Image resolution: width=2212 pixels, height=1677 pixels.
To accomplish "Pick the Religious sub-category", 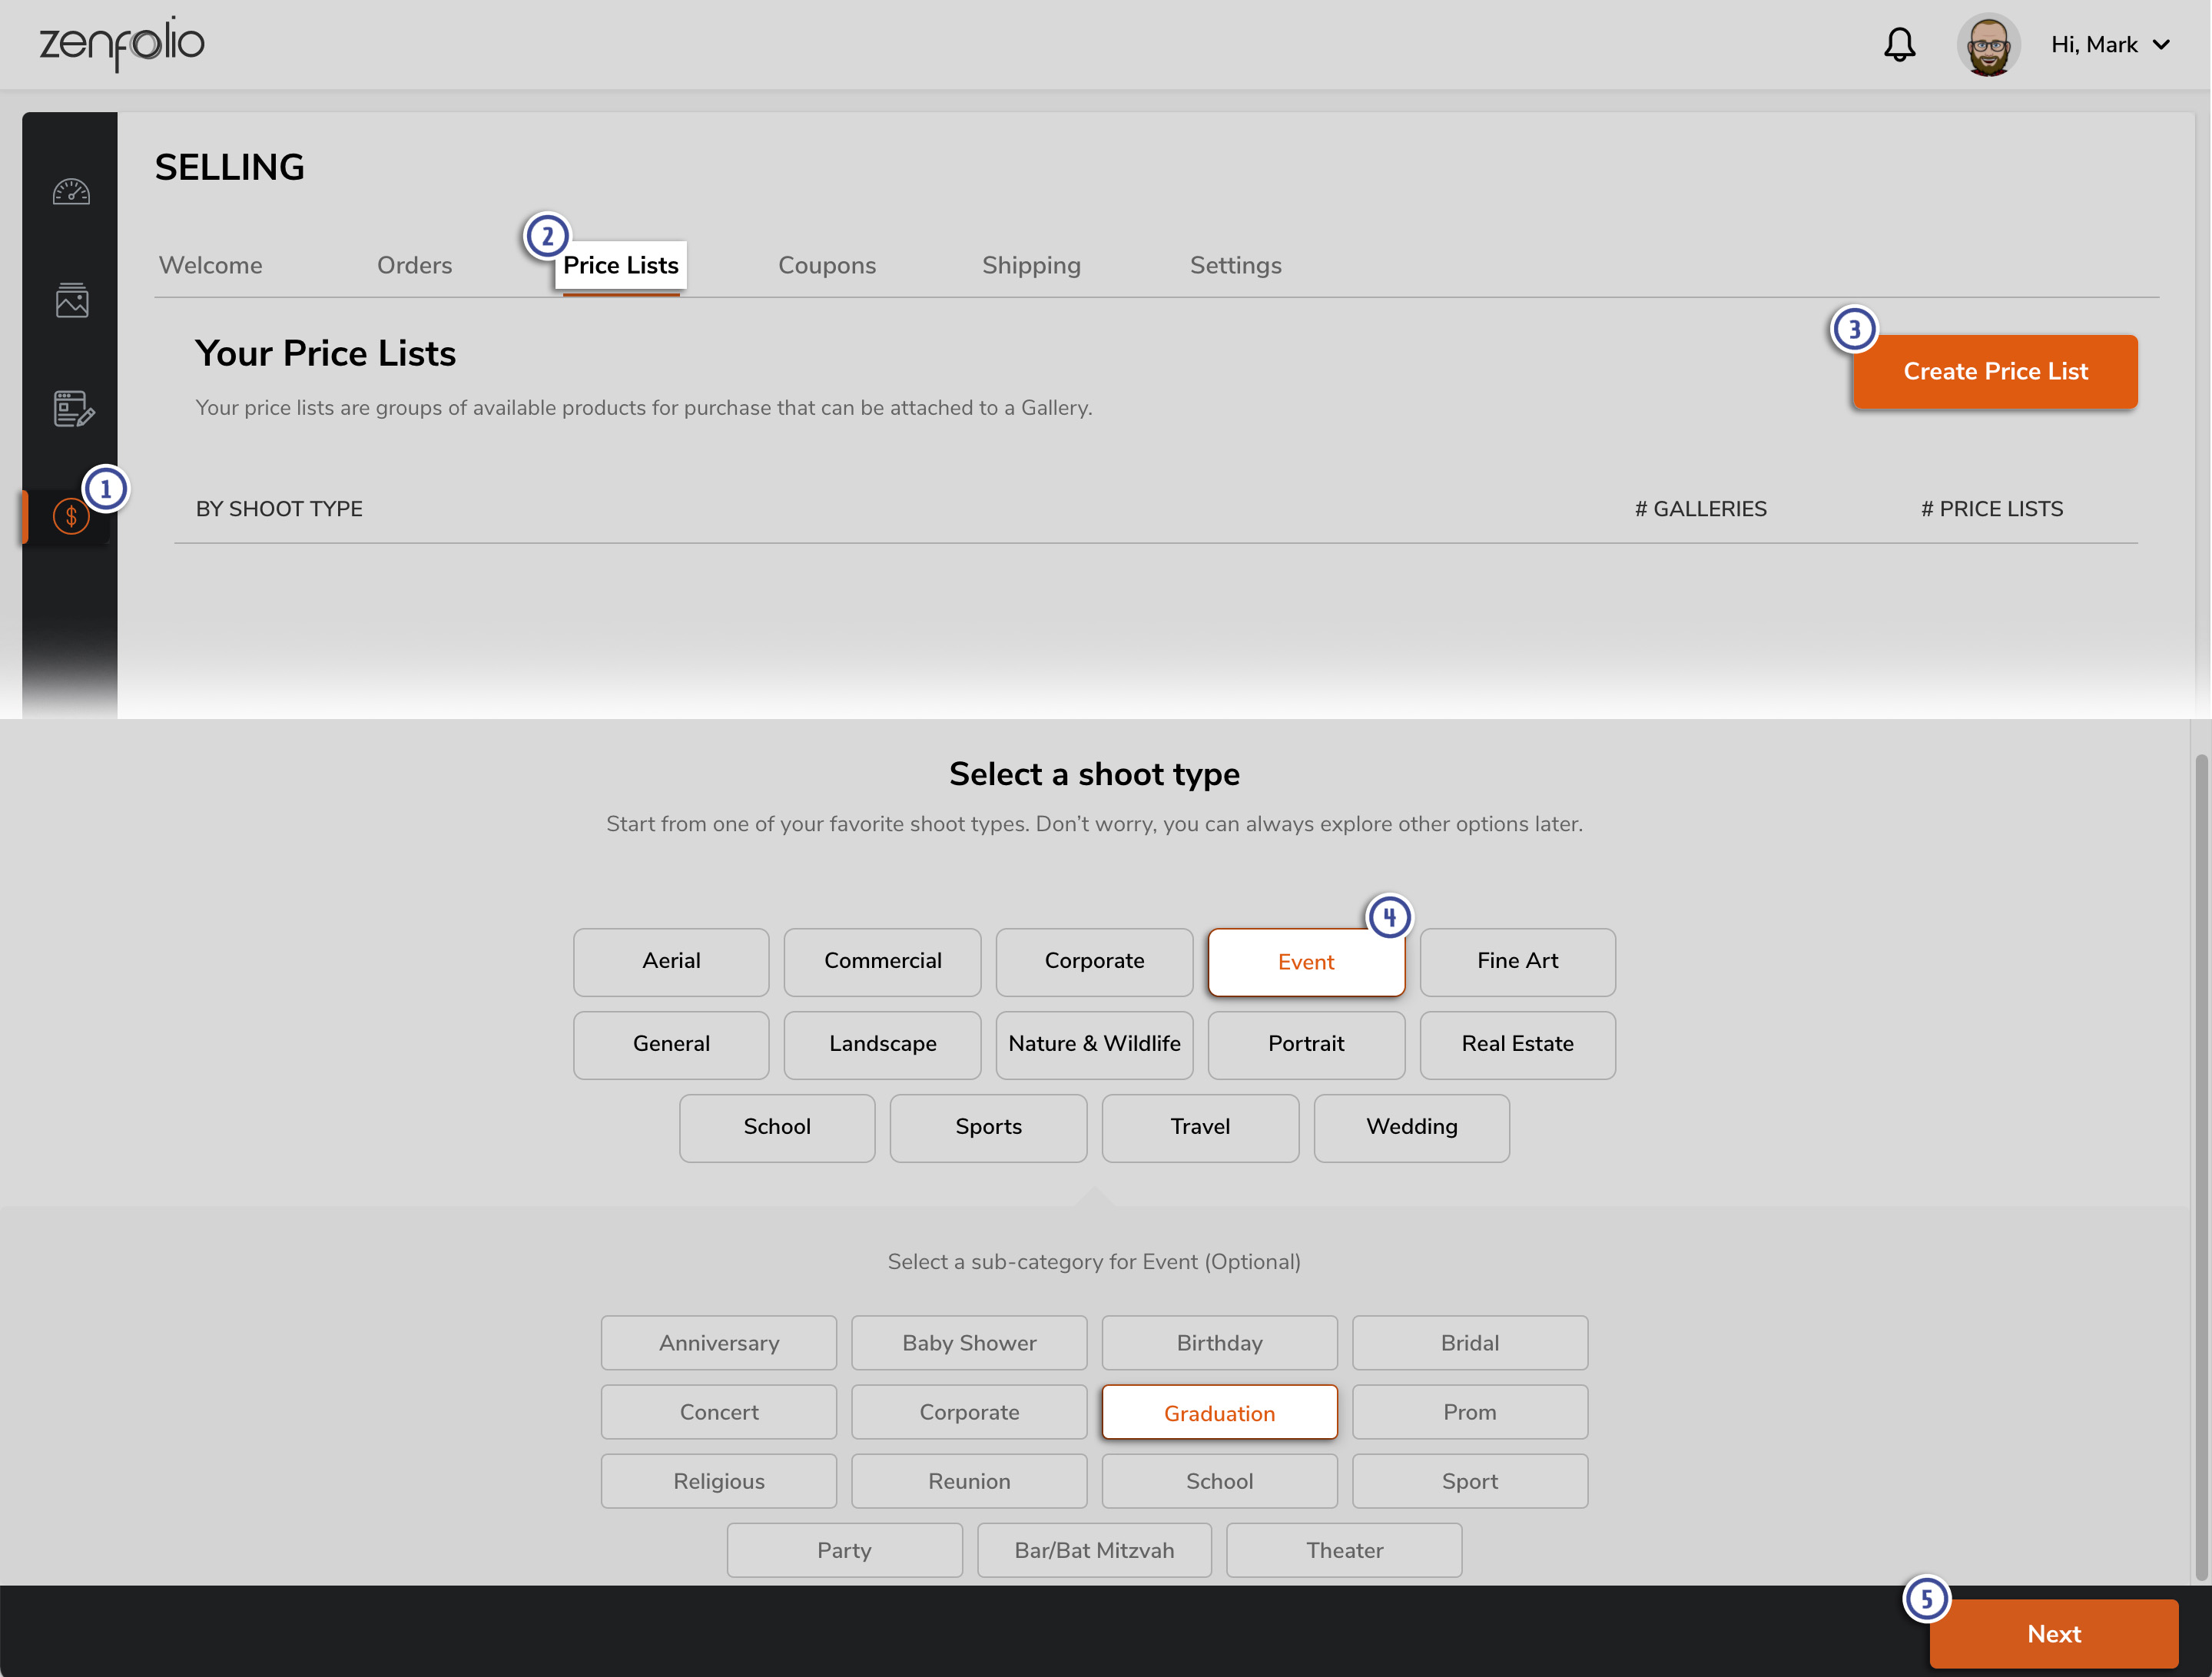I will [x=719, y=1481].
